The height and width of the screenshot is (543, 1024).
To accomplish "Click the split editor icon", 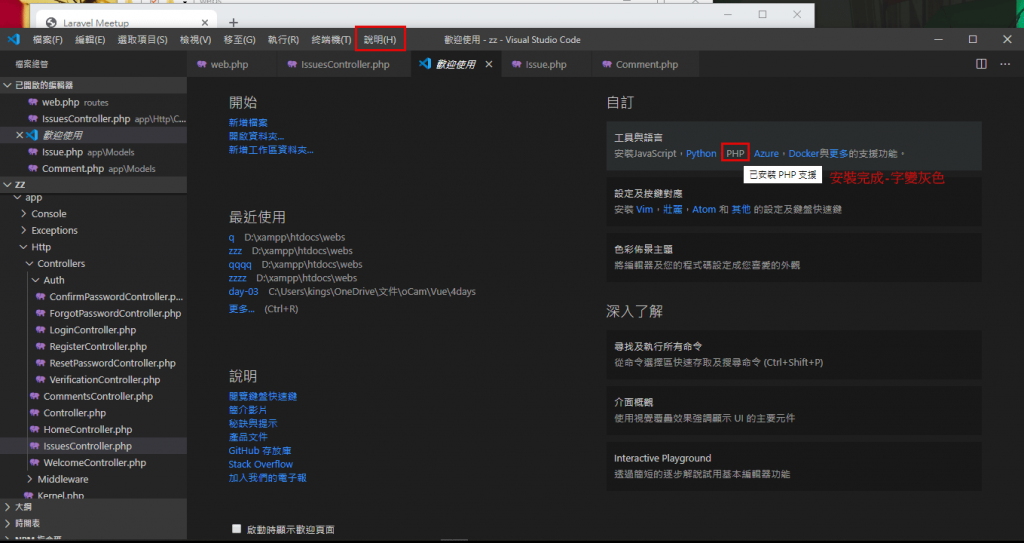I will (x=981, y=64).
